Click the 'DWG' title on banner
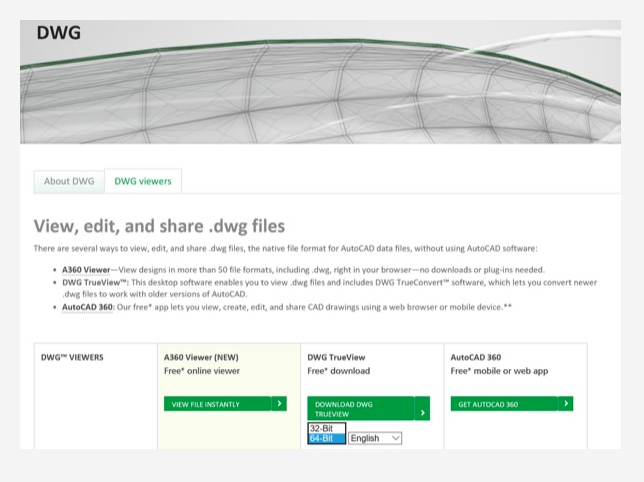The height and width of the screenshot is (482, 644). pyautogui.click(x=59, y=33)
